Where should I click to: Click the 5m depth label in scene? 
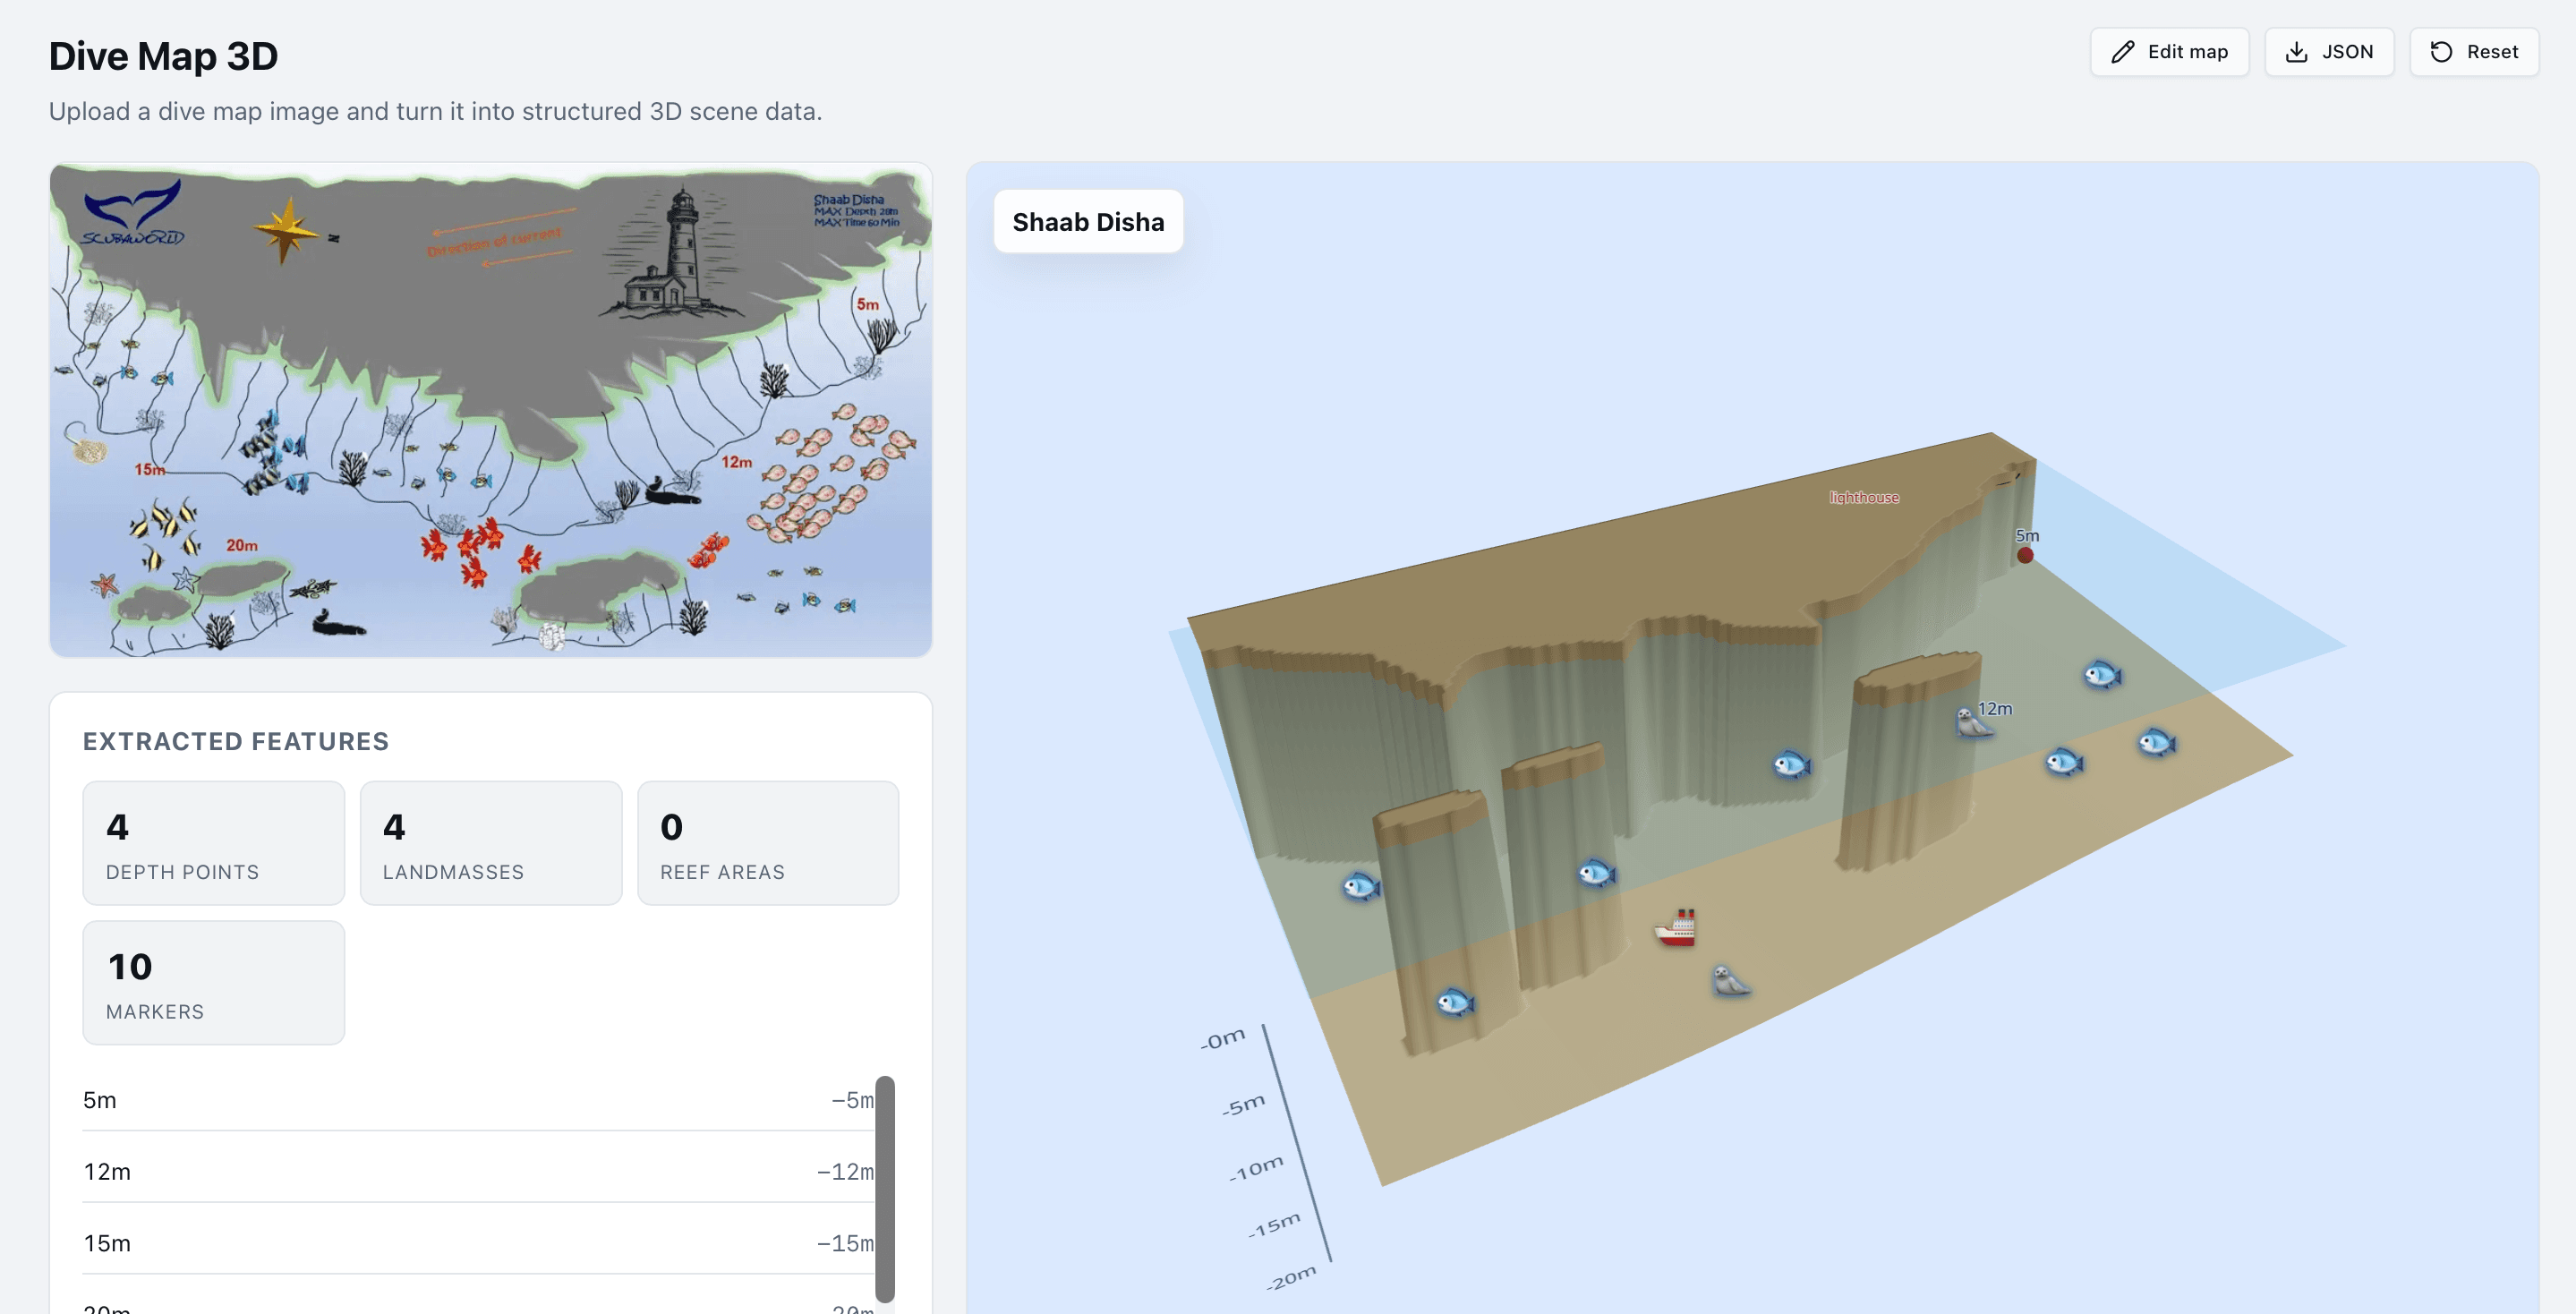pos(2027,535)
